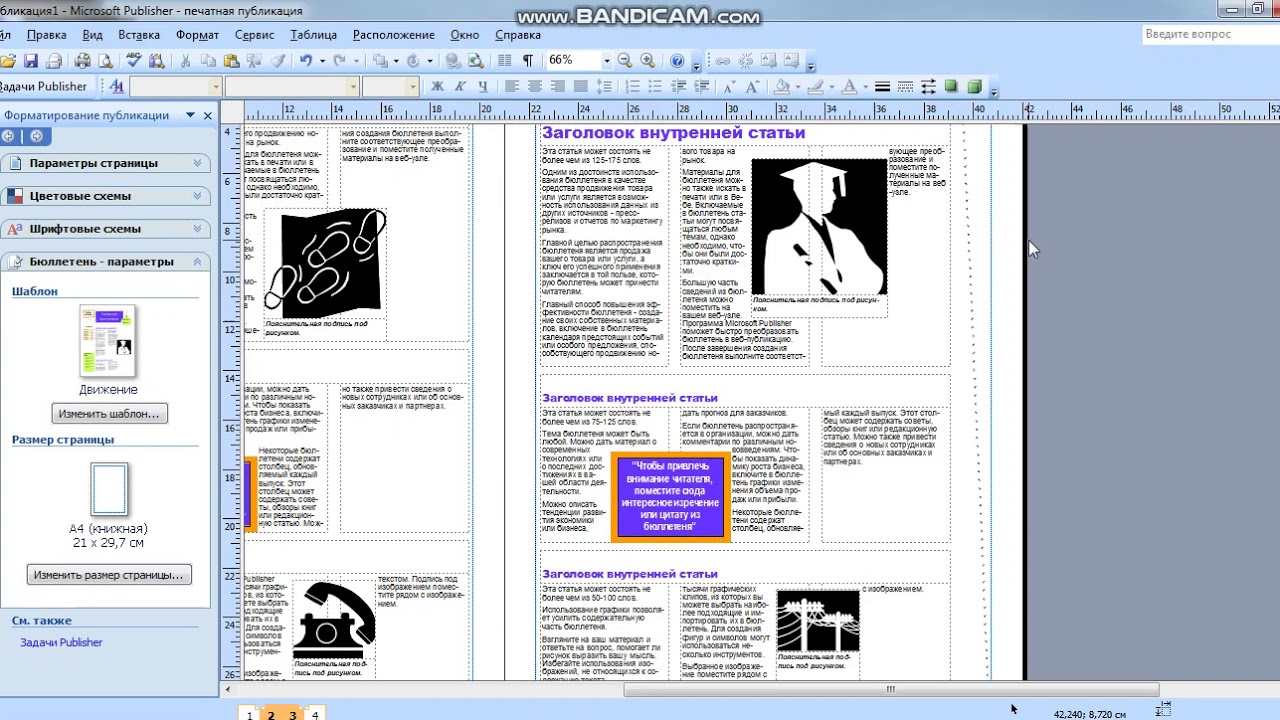Screen dimensions: 1280x720
Task: Paste from clipboard with the Paste icon
Action: point(232,61)
